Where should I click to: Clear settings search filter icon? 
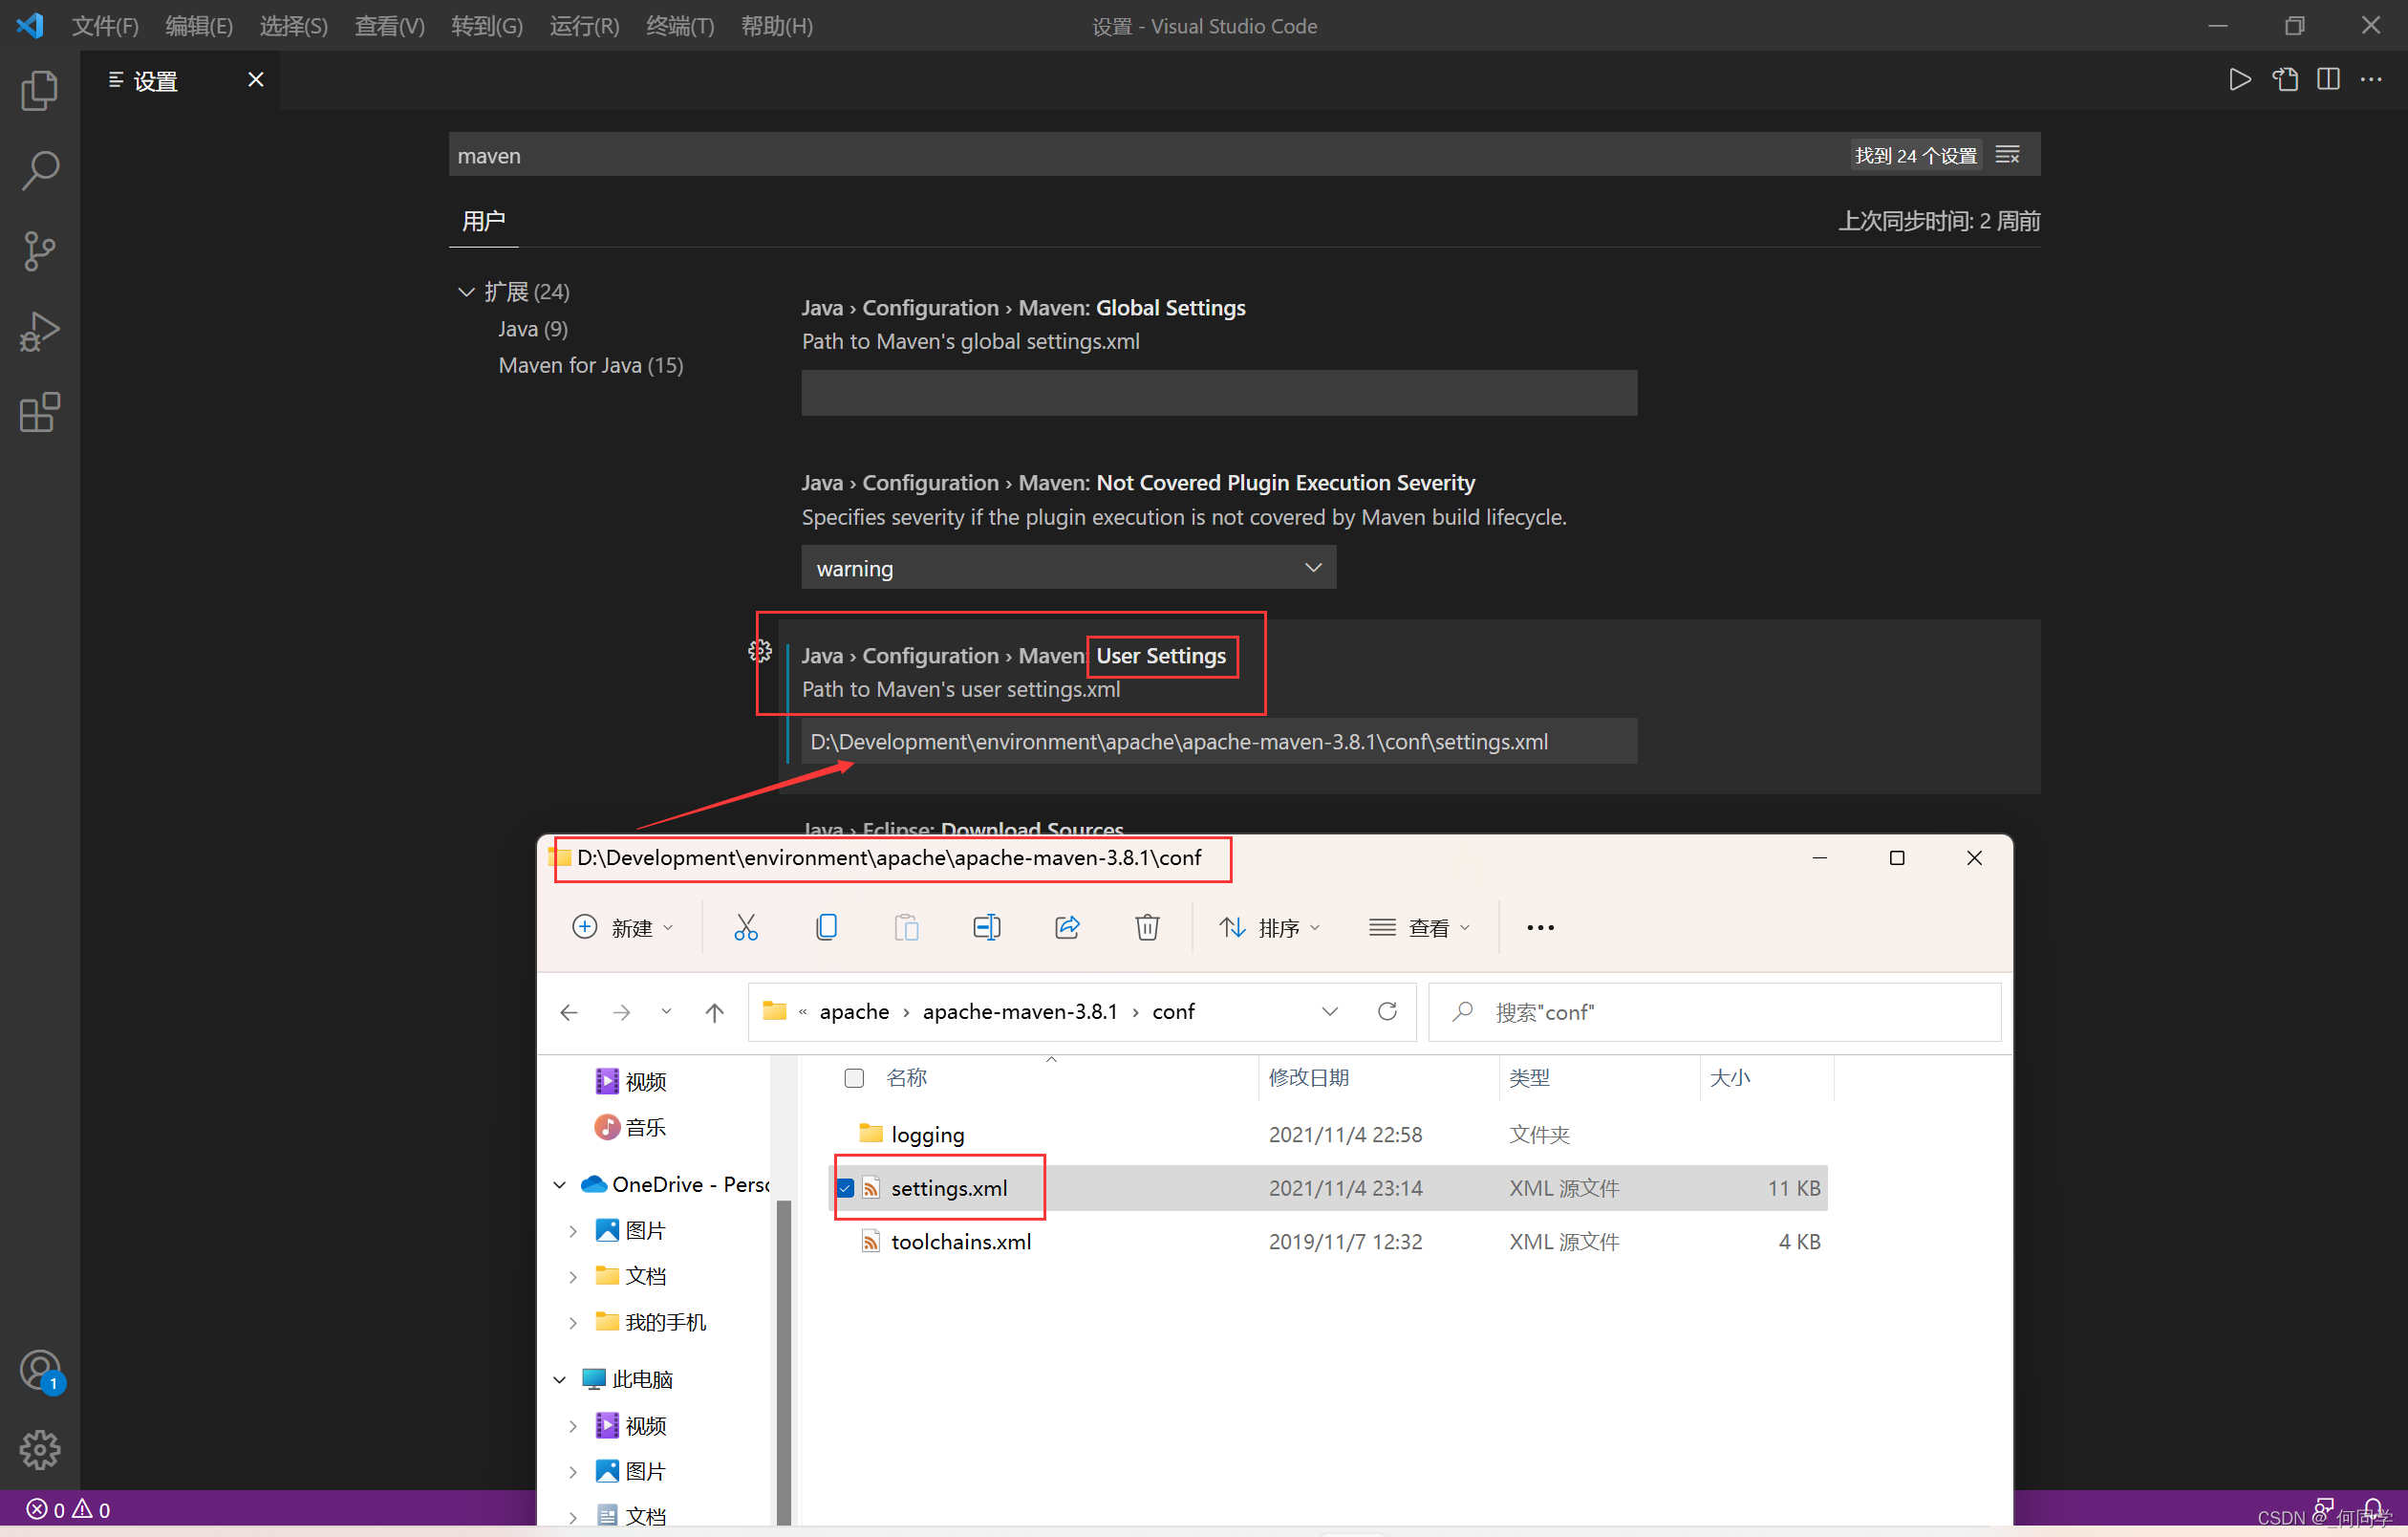[x=2007, y=155]
